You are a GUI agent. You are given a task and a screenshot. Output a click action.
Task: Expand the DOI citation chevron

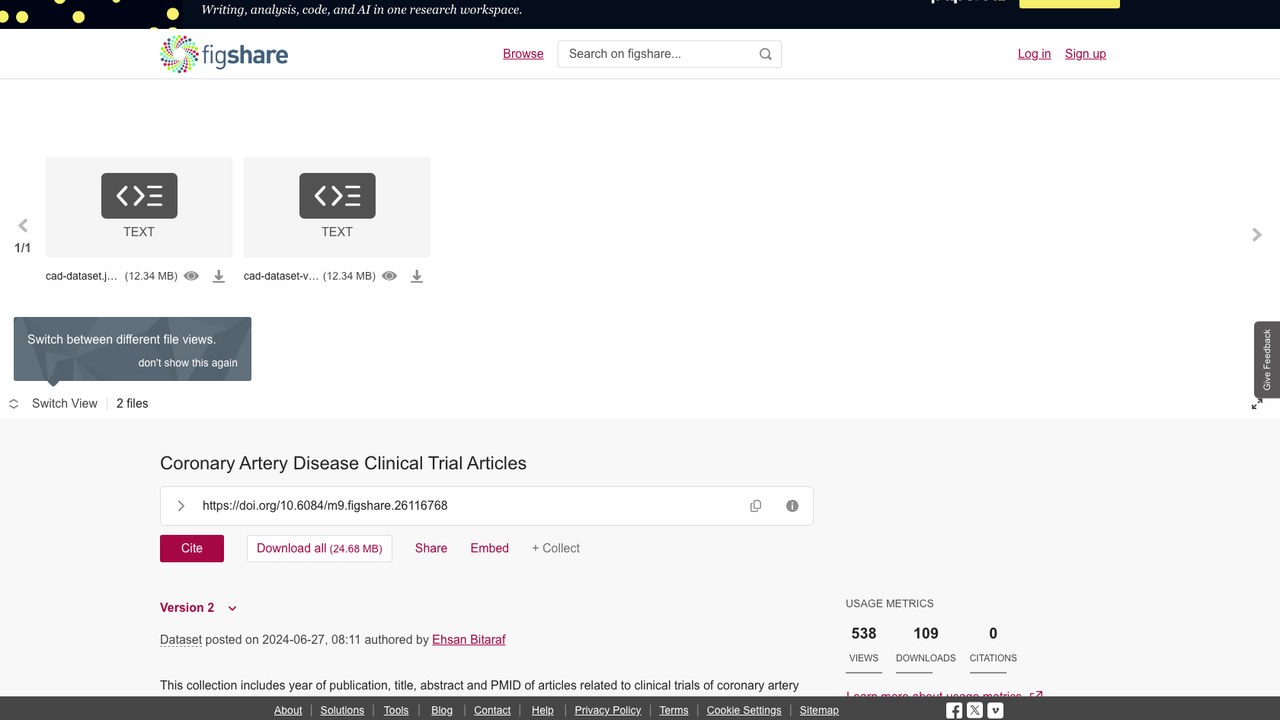[x=181, y=506]
